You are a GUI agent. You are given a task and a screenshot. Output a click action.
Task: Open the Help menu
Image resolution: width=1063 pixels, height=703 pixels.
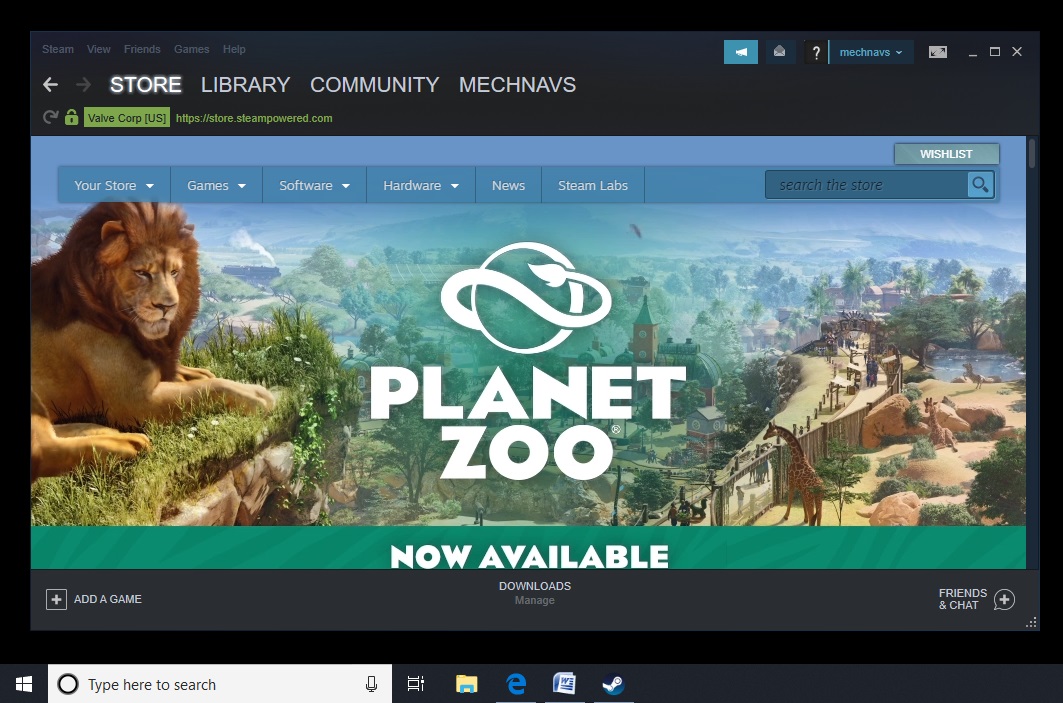tap(234, 49)
